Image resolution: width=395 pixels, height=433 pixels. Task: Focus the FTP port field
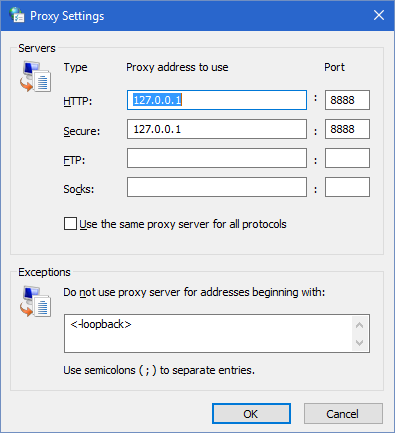(347, 158)
